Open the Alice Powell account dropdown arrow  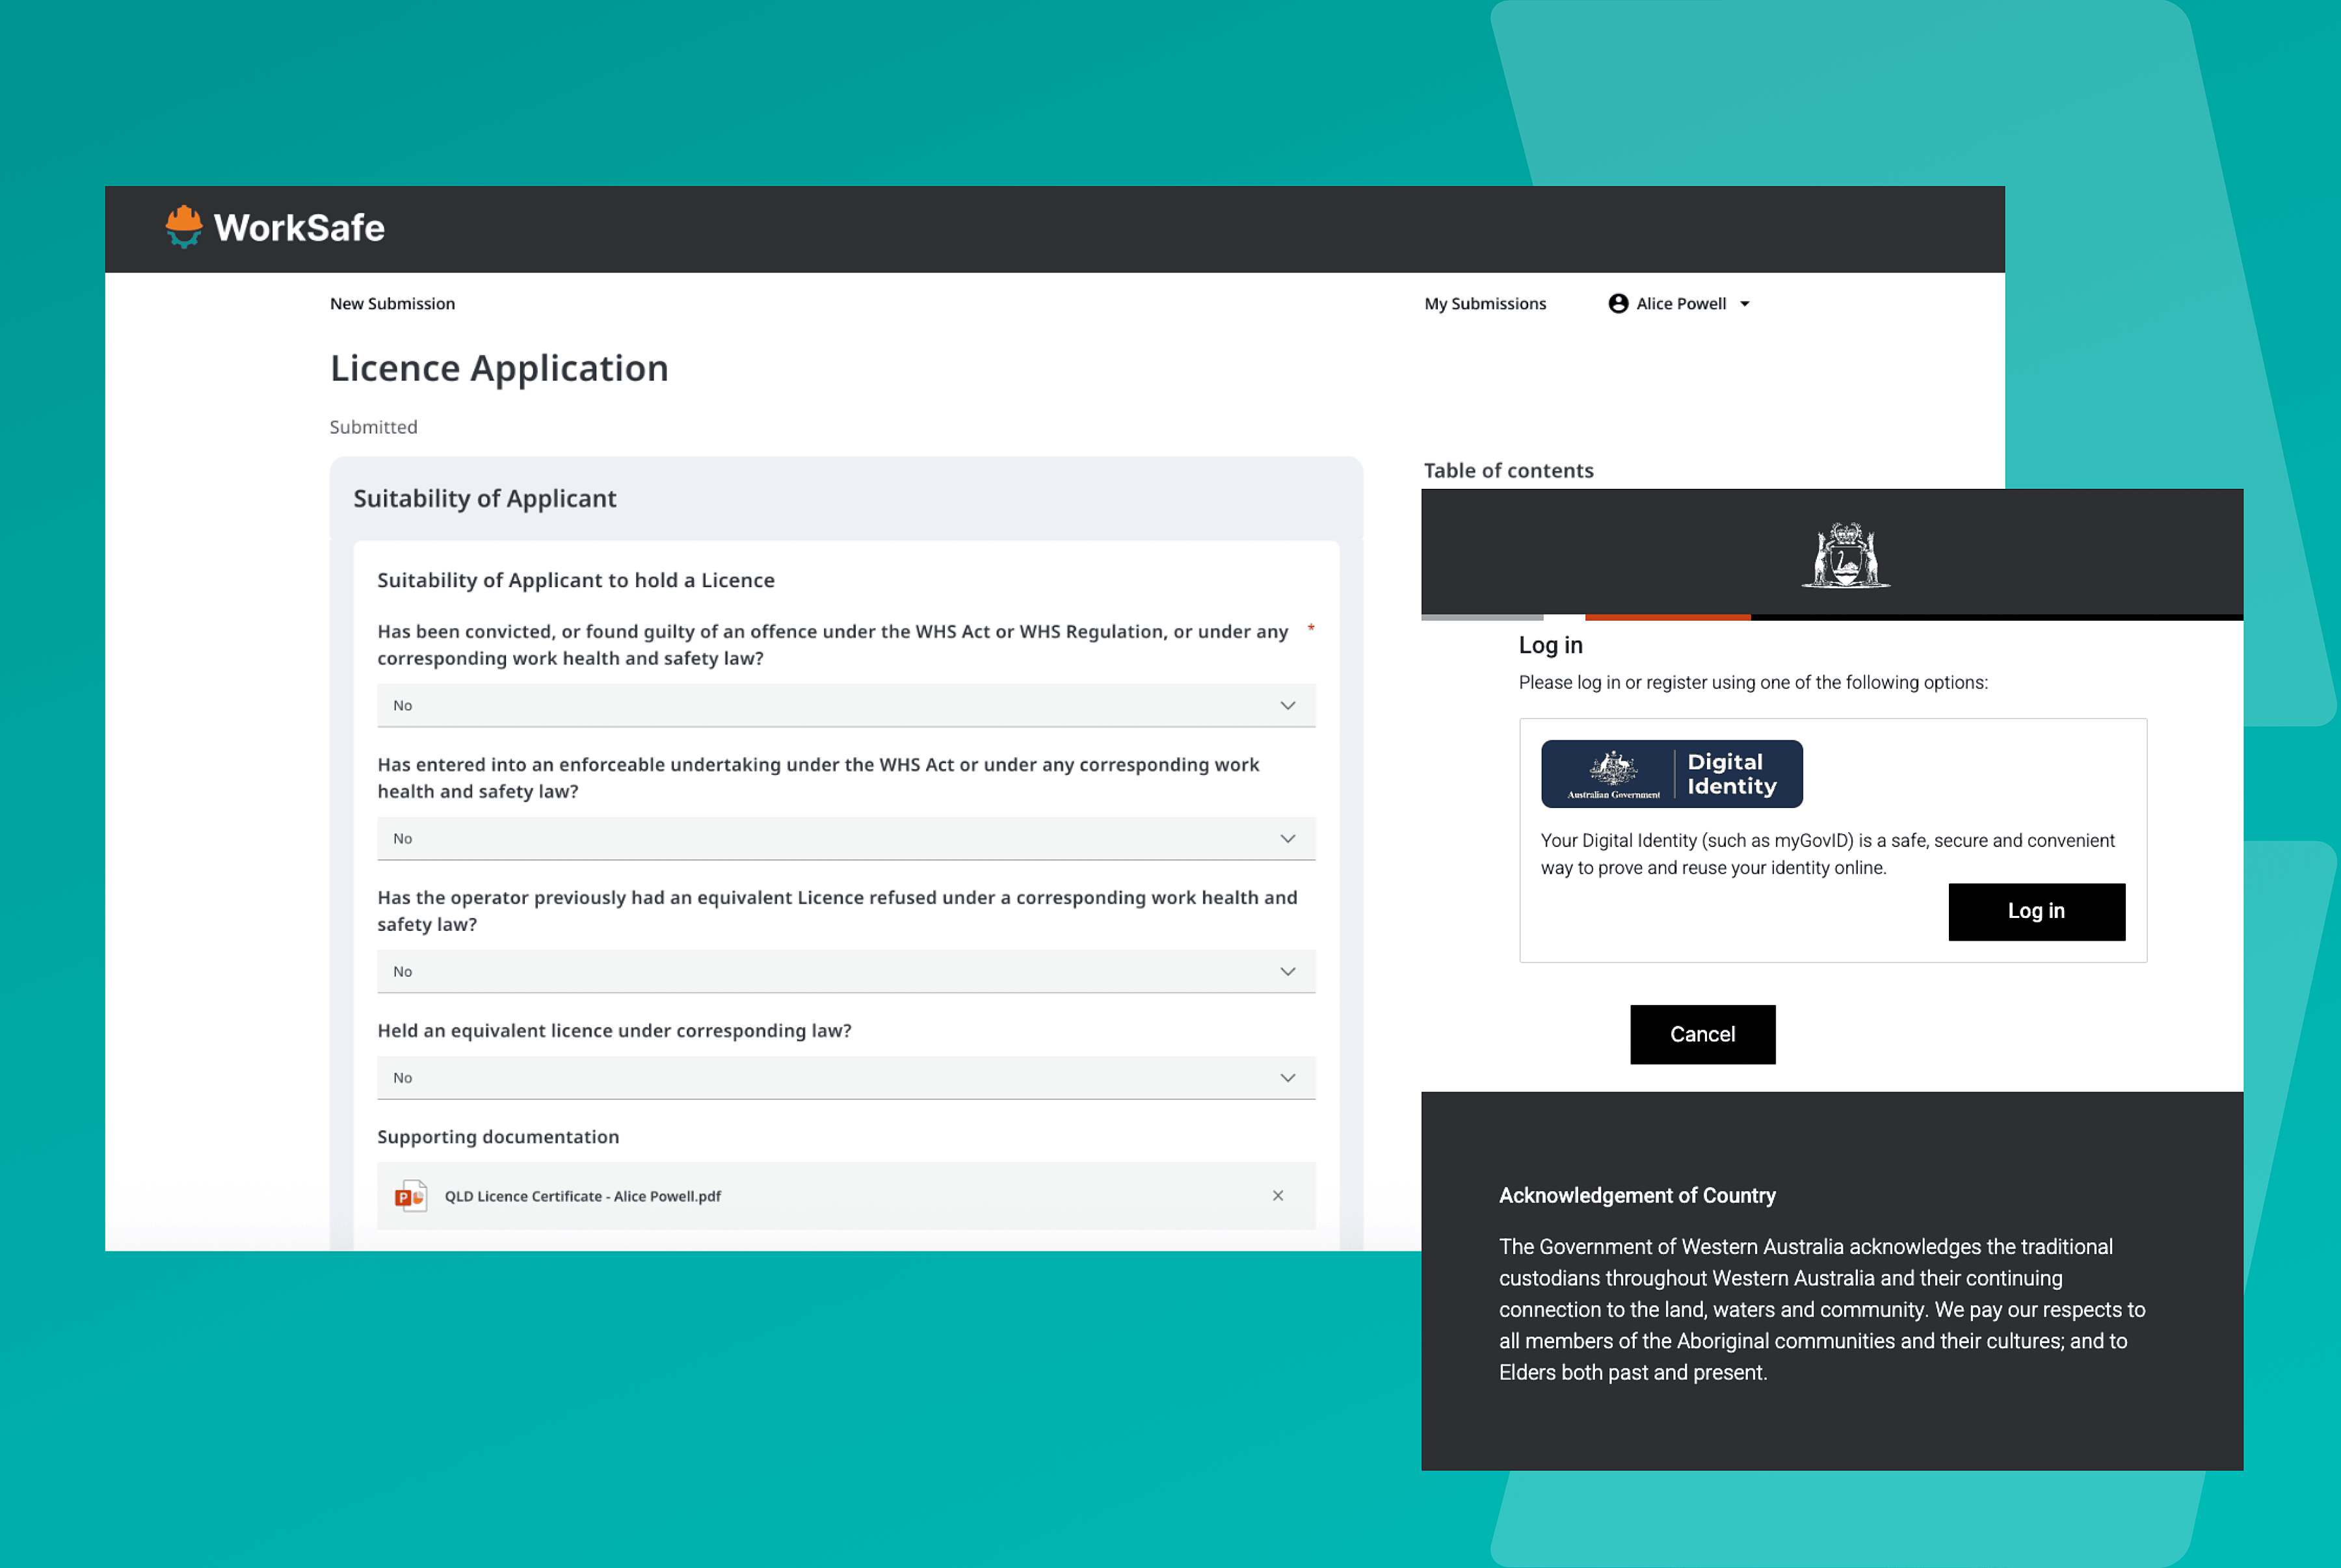[x=1744, y=304]
